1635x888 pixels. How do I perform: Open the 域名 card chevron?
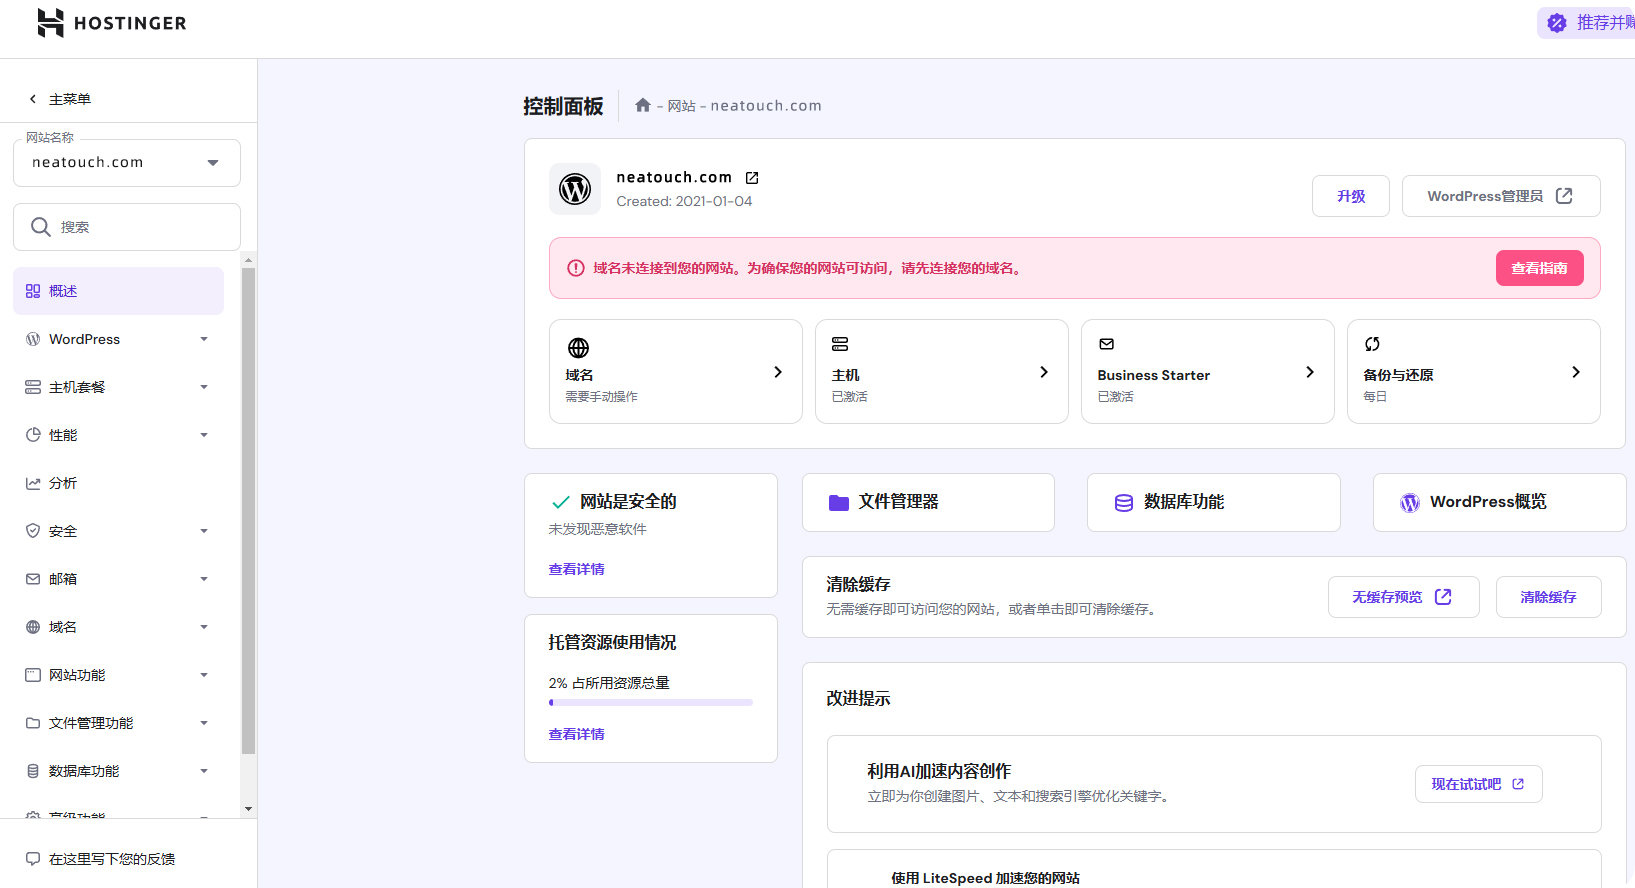[778, 372]
